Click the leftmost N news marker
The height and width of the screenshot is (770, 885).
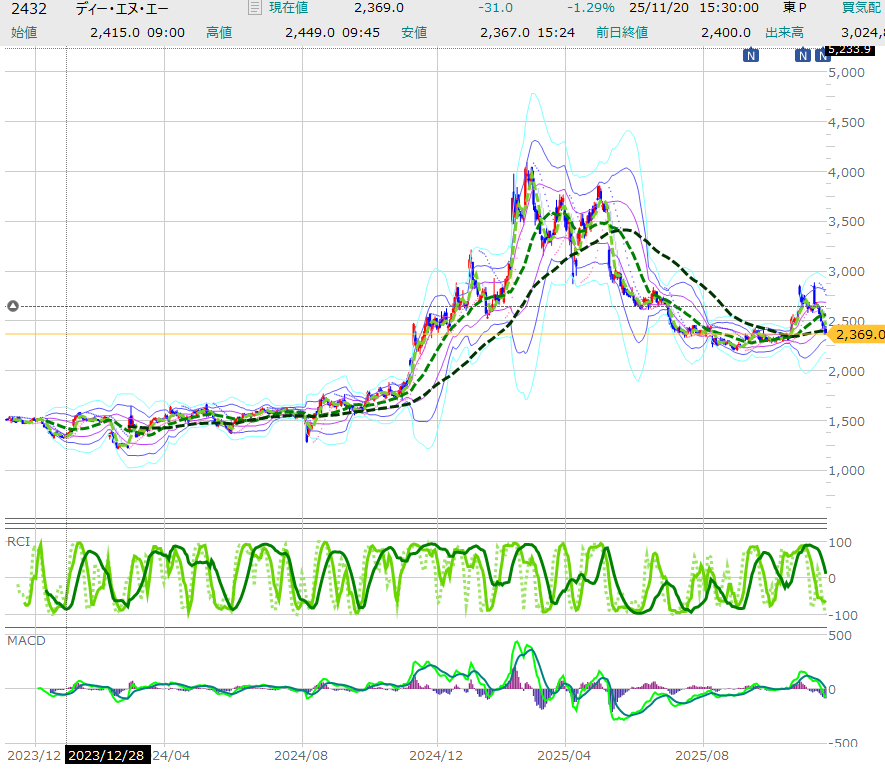(x=750, y=56)
